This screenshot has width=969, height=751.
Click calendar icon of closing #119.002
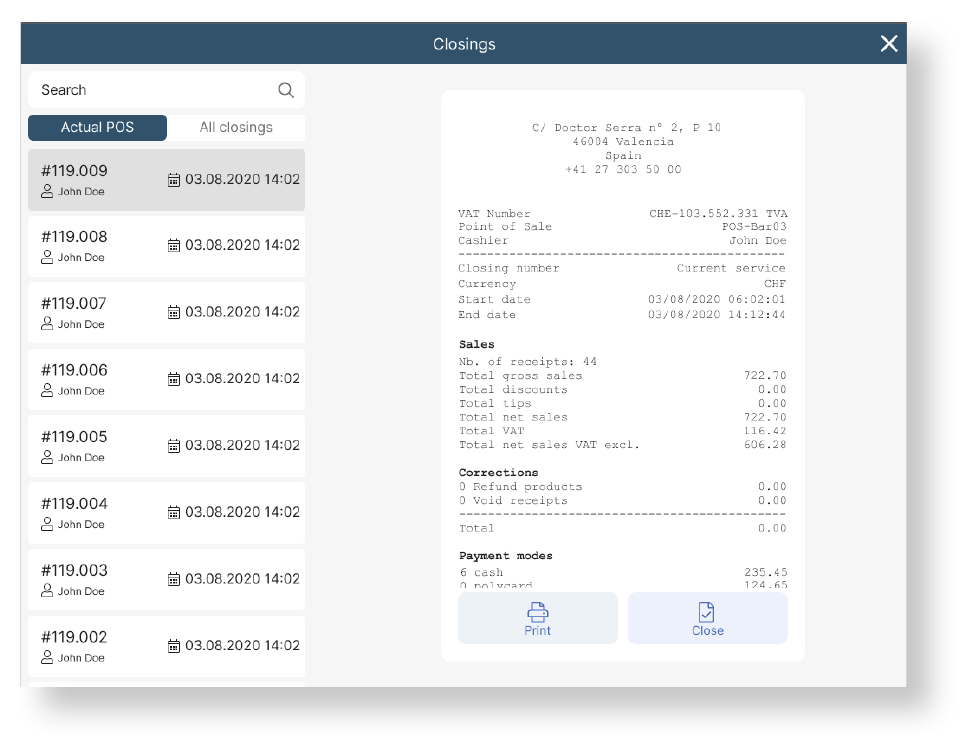coord(174,646)
